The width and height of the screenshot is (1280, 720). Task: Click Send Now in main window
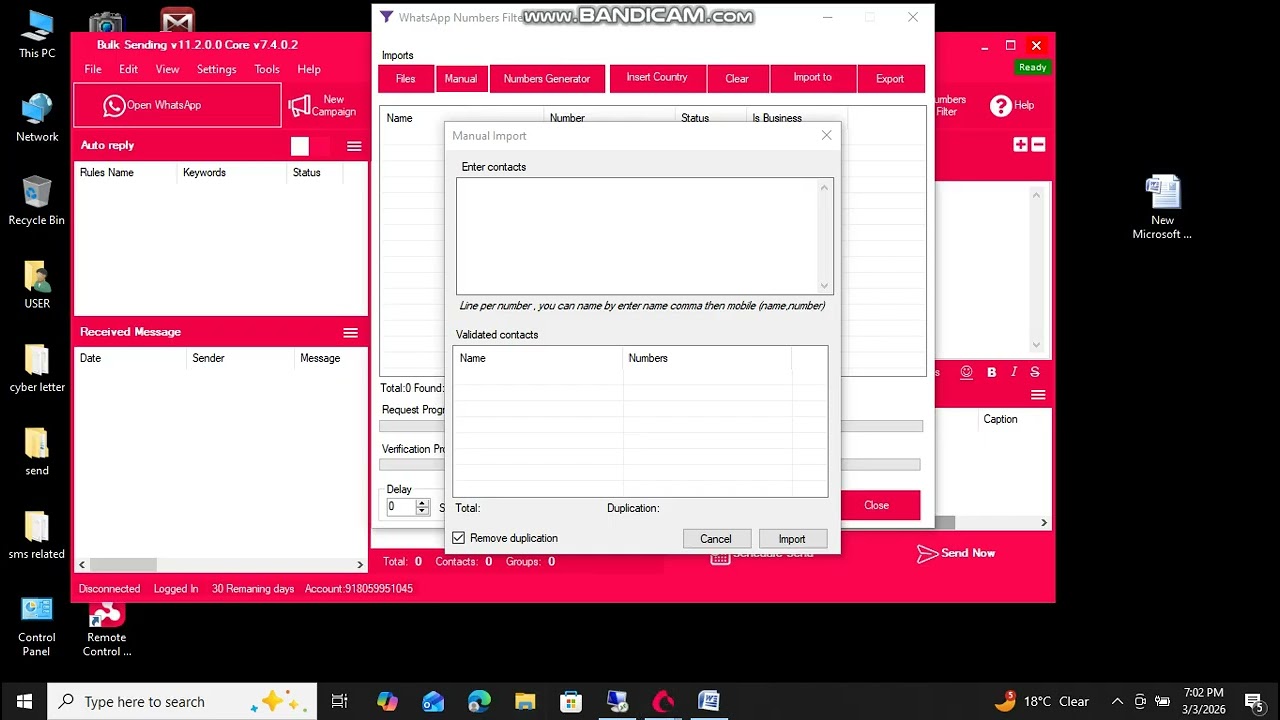pos(956,553)
